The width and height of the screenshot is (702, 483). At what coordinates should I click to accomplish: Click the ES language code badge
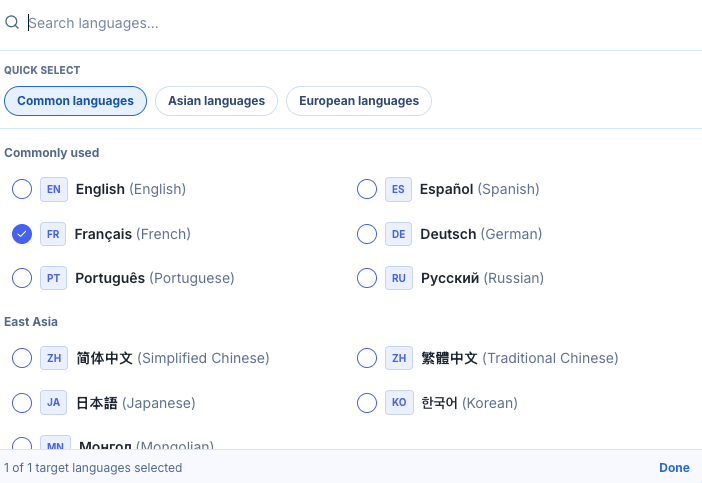click(x=398, y=189)
